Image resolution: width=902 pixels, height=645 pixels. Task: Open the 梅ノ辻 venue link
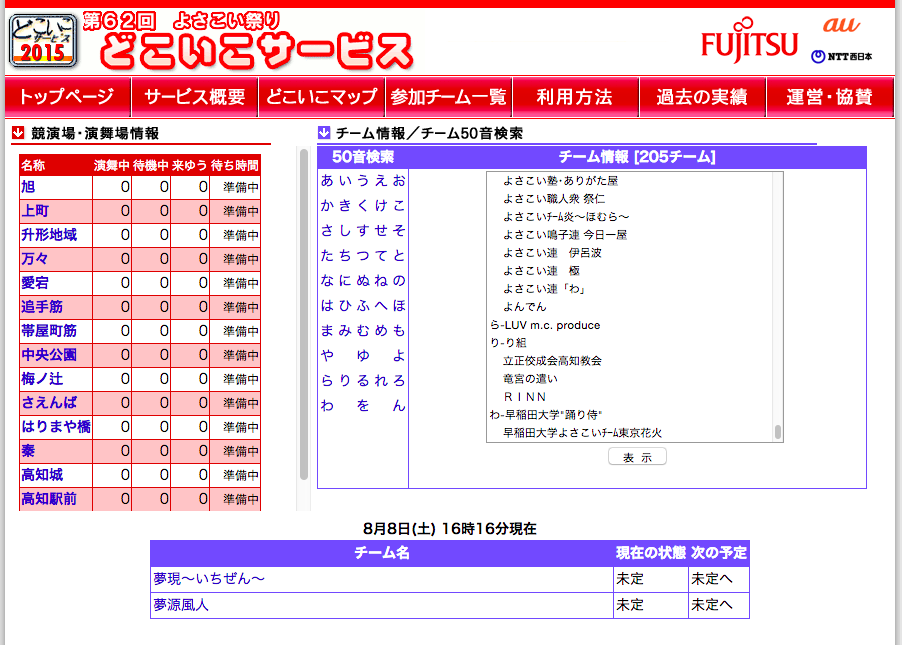click(x=42, y=379)
